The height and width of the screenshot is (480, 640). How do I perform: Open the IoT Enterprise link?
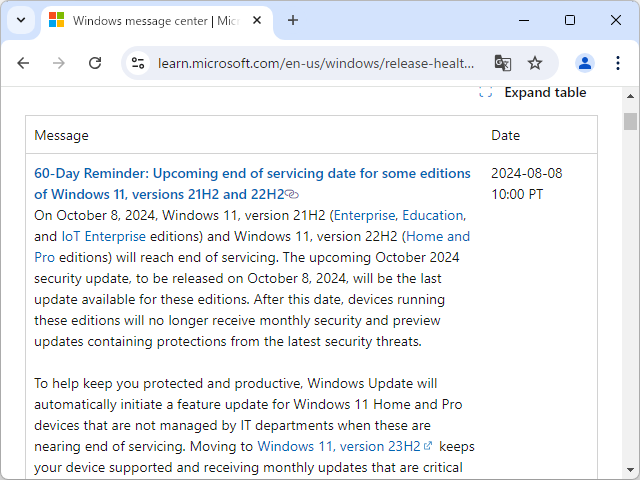(x=104, y=237)
